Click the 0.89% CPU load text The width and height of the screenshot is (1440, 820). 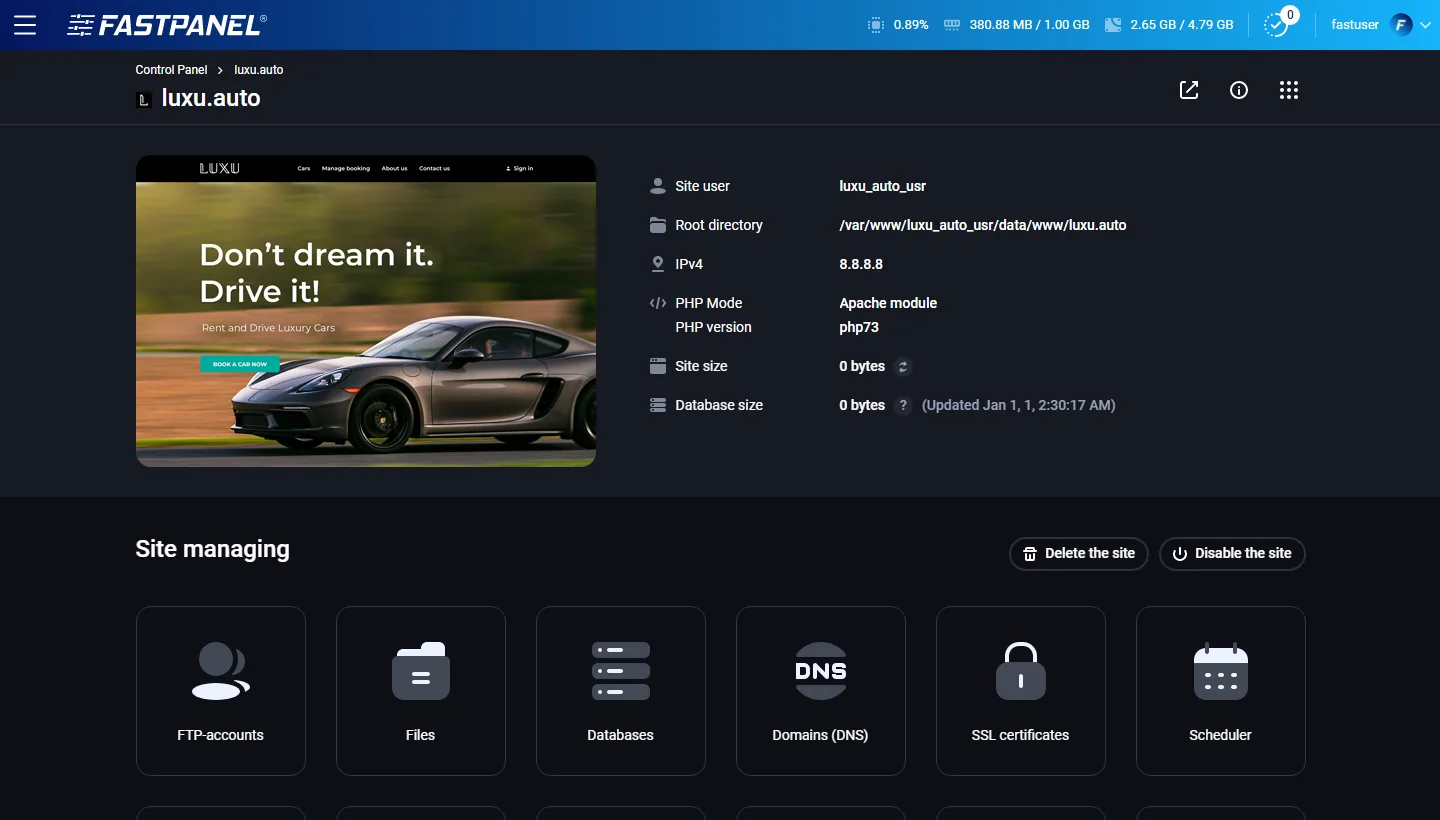(911, 25)
